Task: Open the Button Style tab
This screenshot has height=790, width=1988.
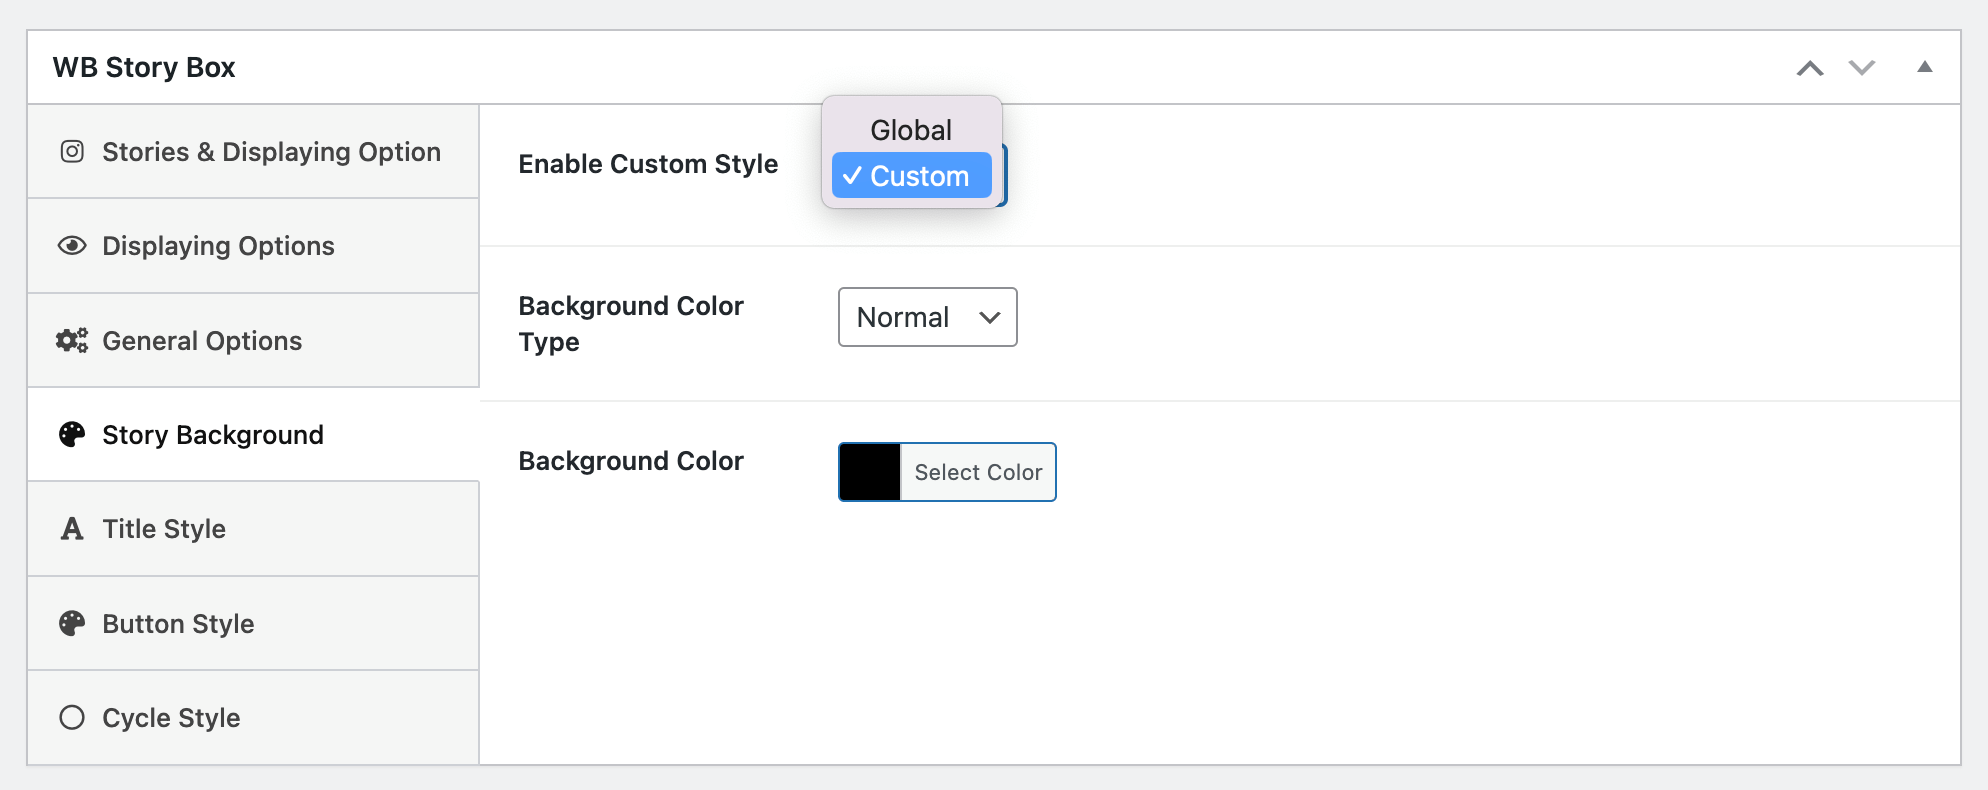Action: 178,624
